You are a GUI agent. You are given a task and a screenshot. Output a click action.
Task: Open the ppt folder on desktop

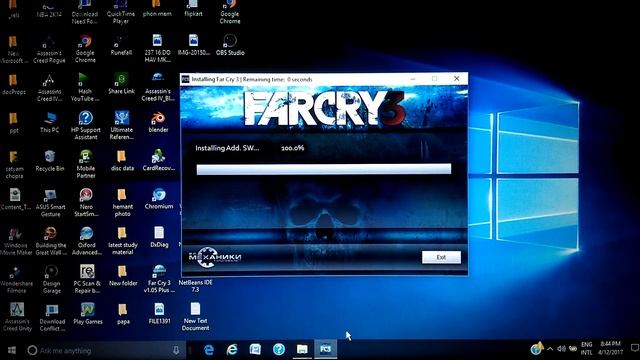[x=13, y=122]
